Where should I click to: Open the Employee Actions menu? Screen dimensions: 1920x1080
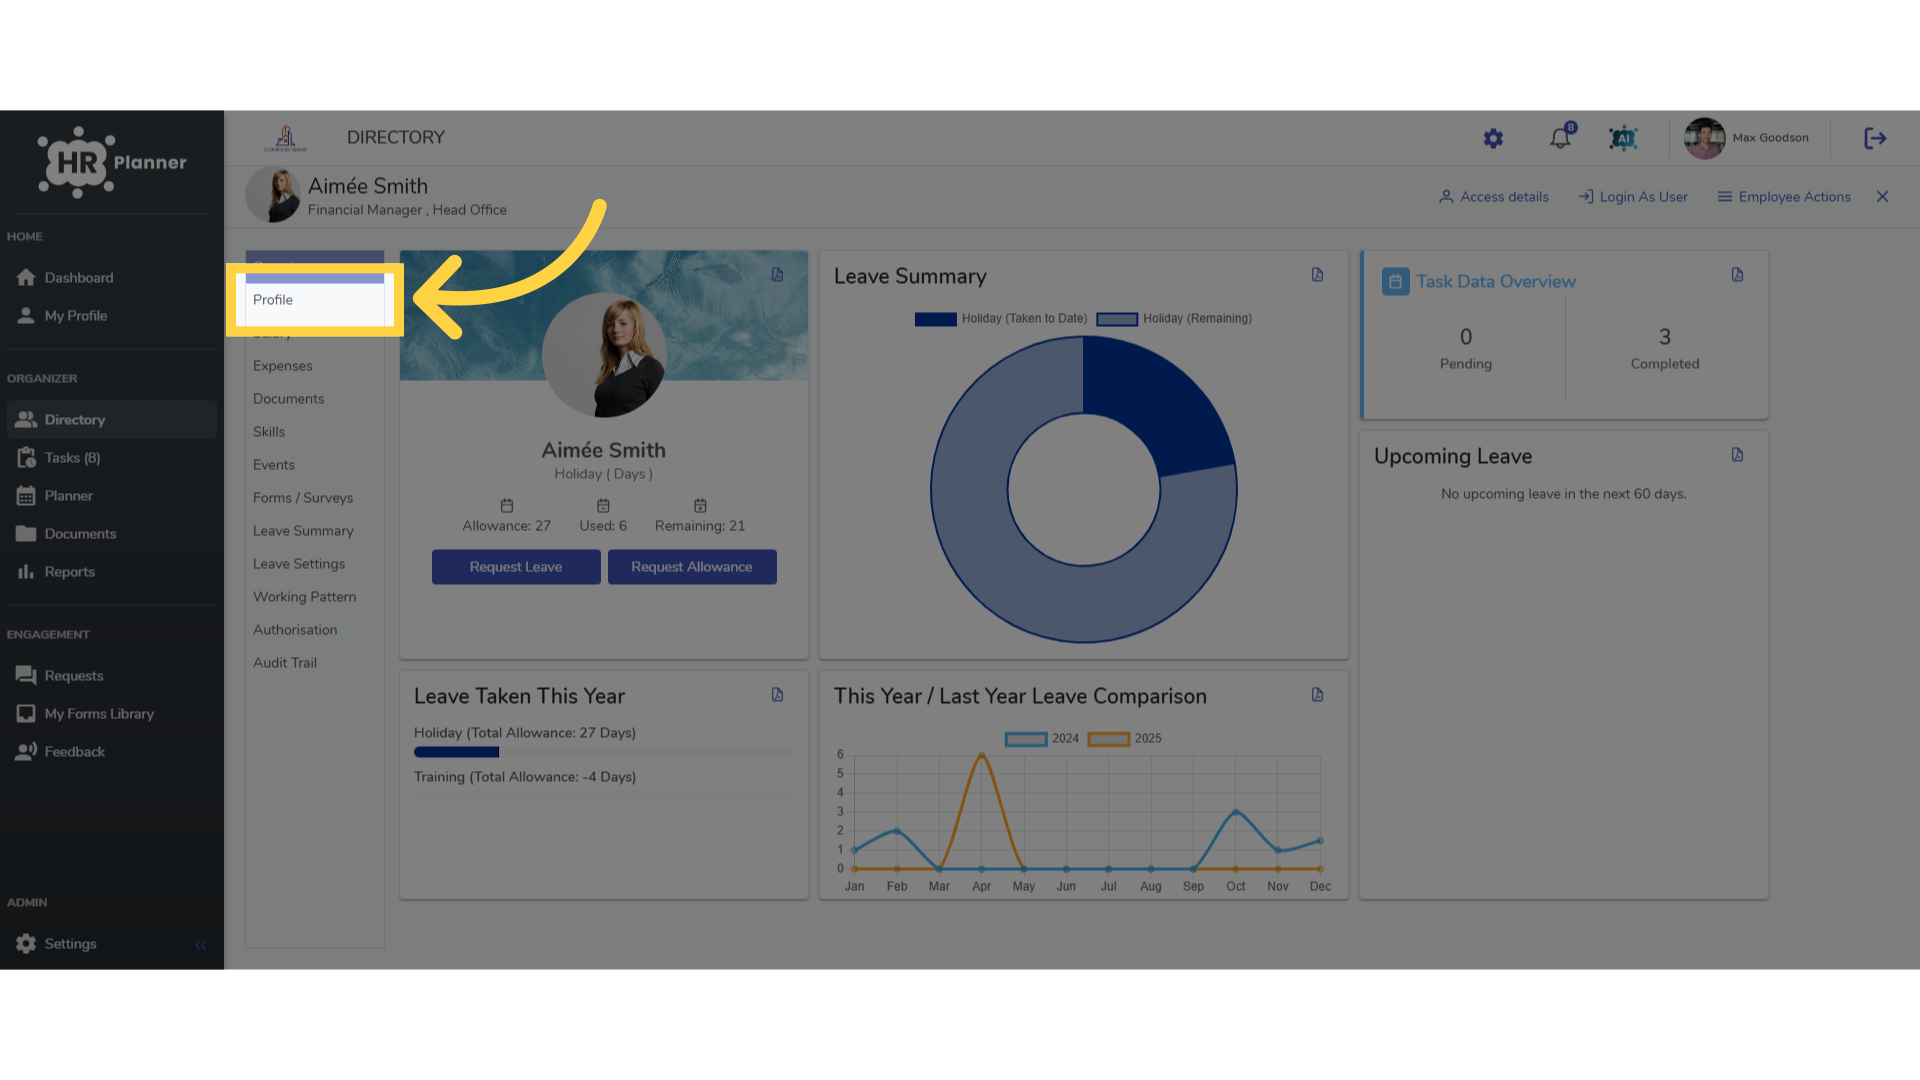(1784, 197)
